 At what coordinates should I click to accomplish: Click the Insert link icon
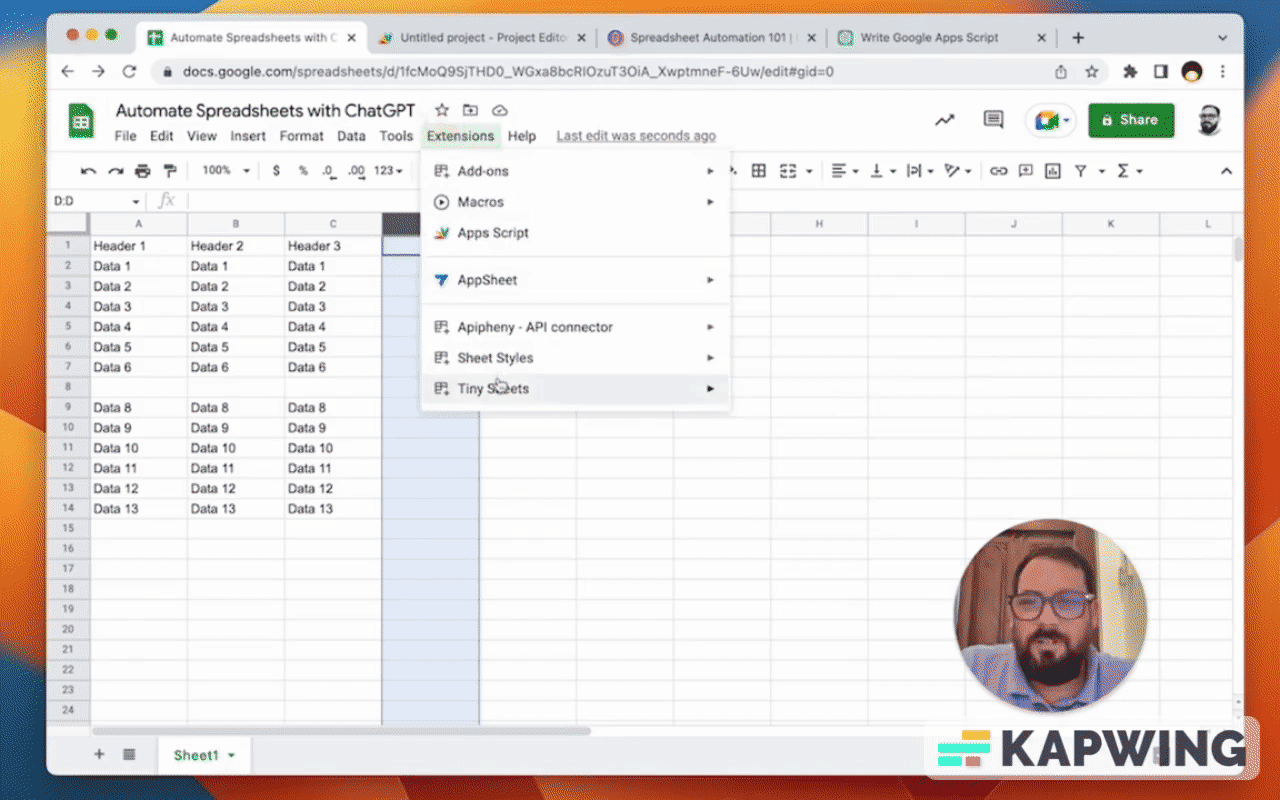click(998, 171)
